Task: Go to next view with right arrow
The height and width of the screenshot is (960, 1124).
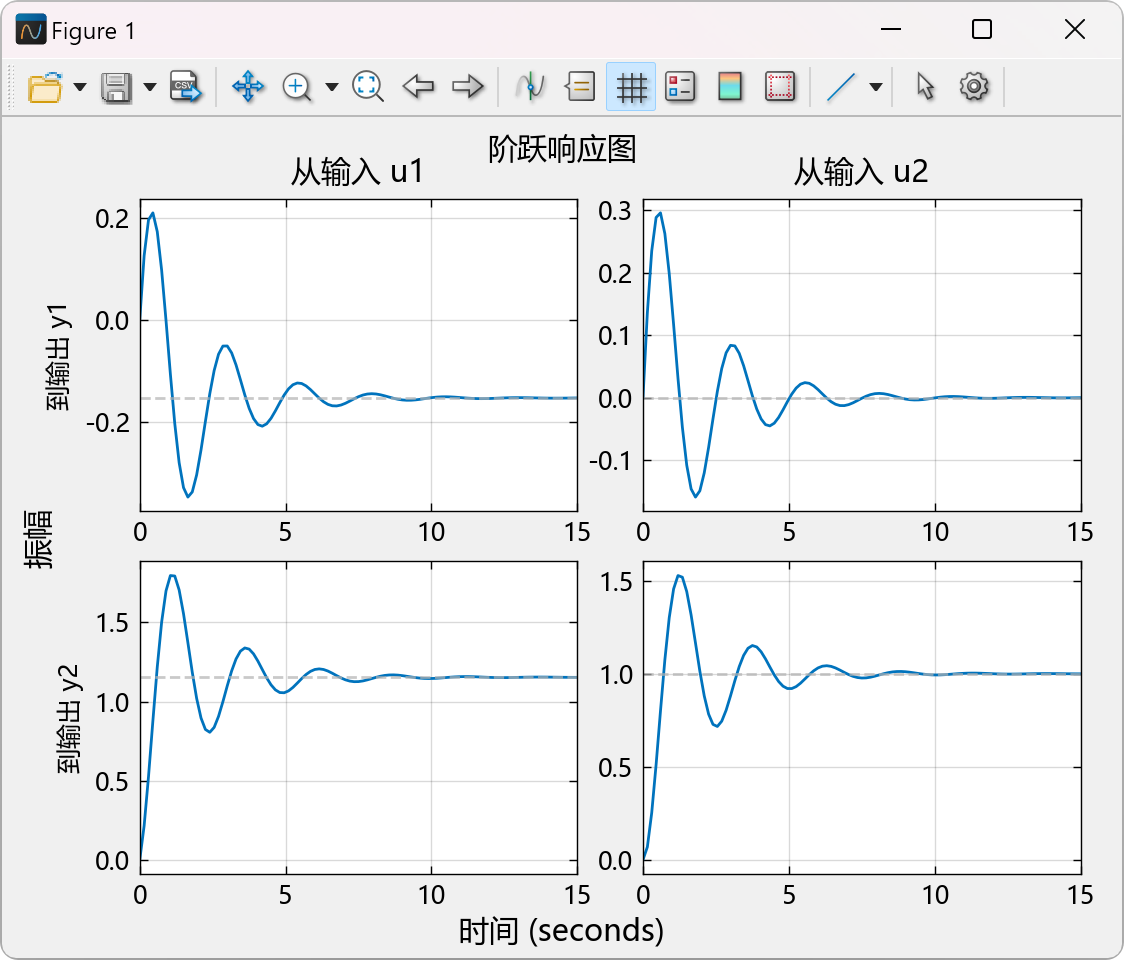Action: (x=467, y=87)
